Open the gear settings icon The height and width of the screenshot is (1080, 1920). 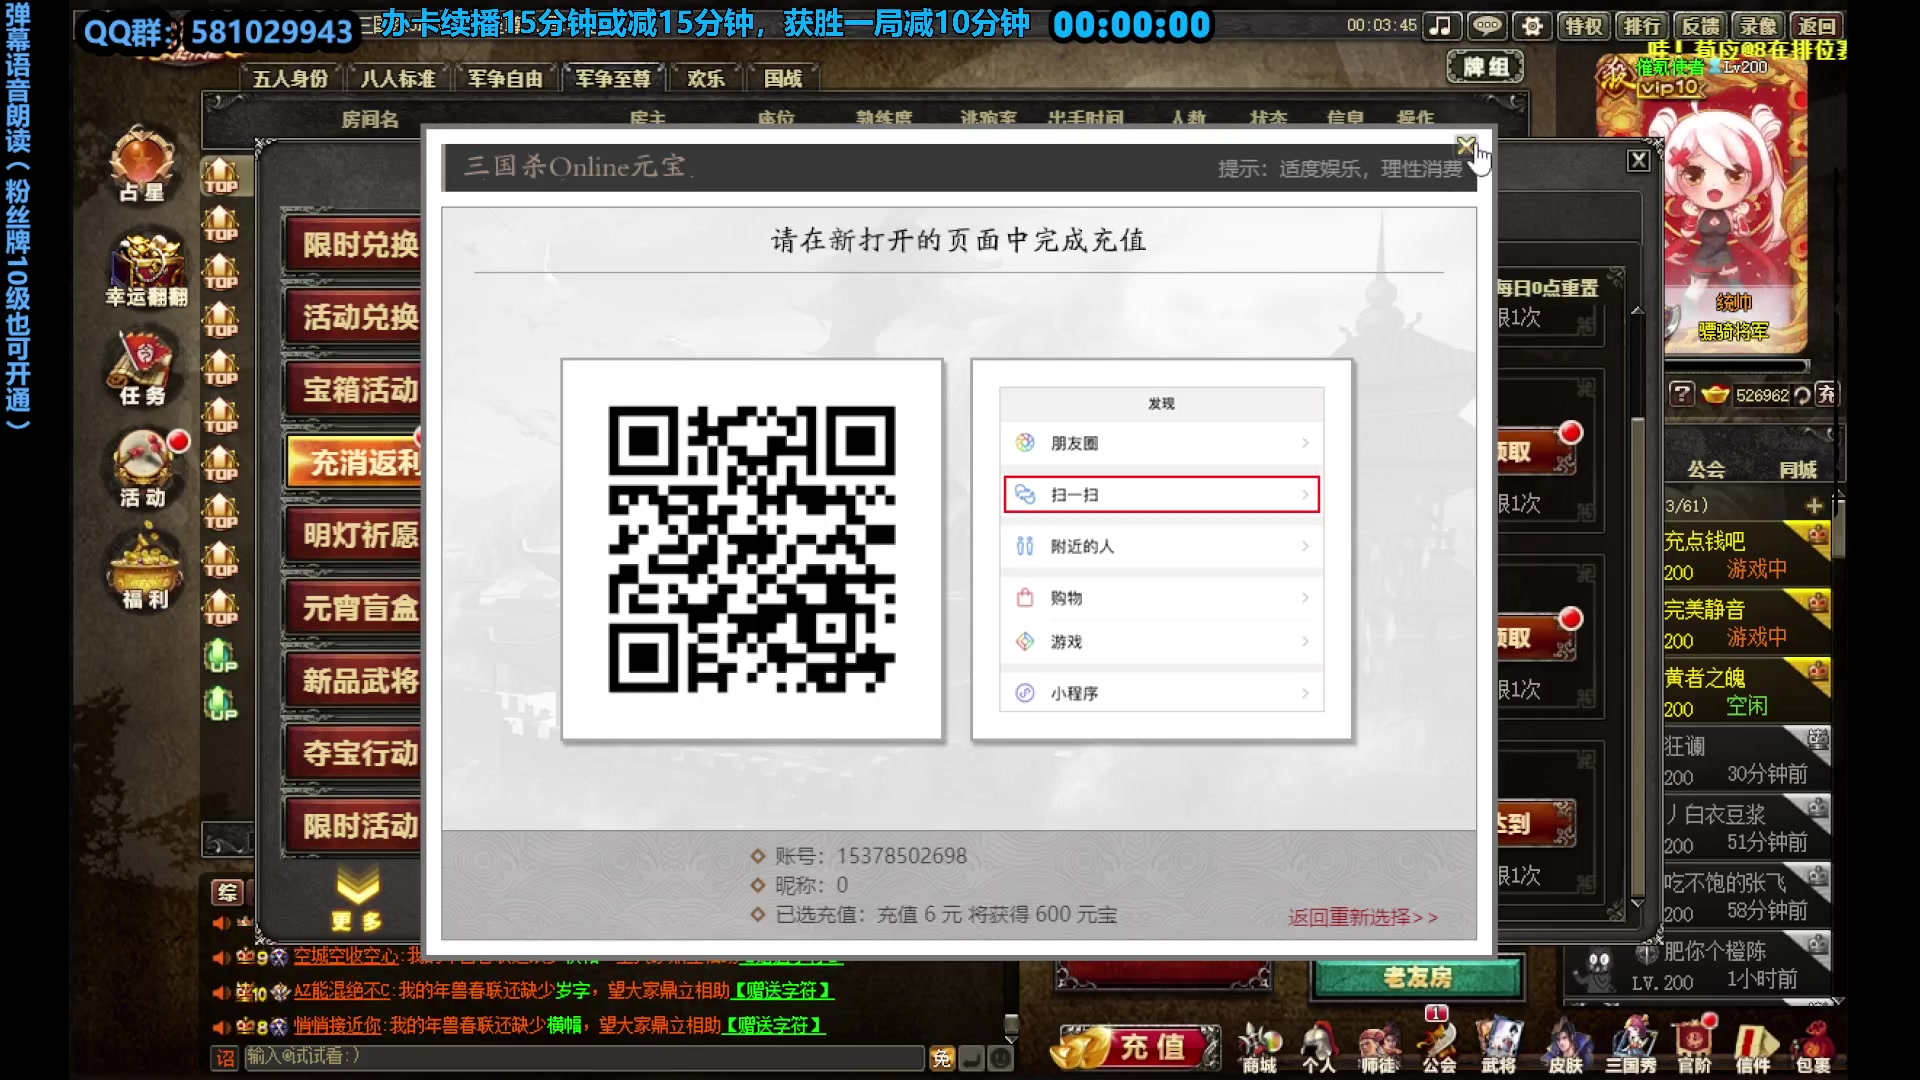[x=1532, y=26]
